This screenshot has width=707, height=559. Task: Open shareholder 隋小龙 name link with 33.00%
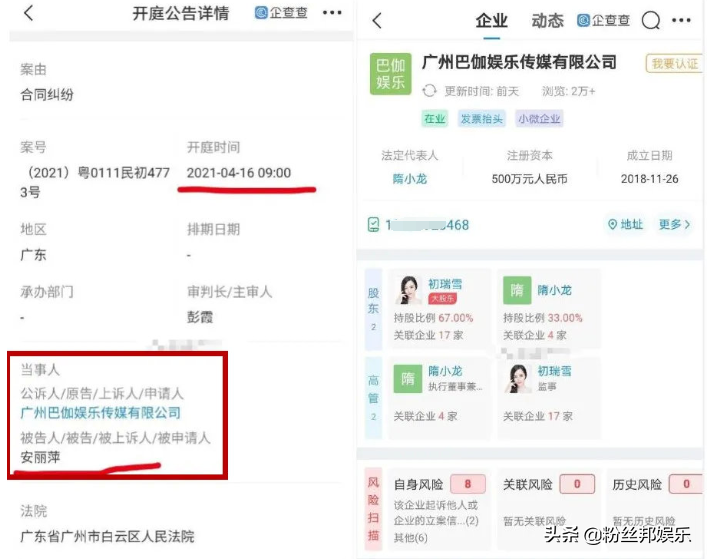555,290
